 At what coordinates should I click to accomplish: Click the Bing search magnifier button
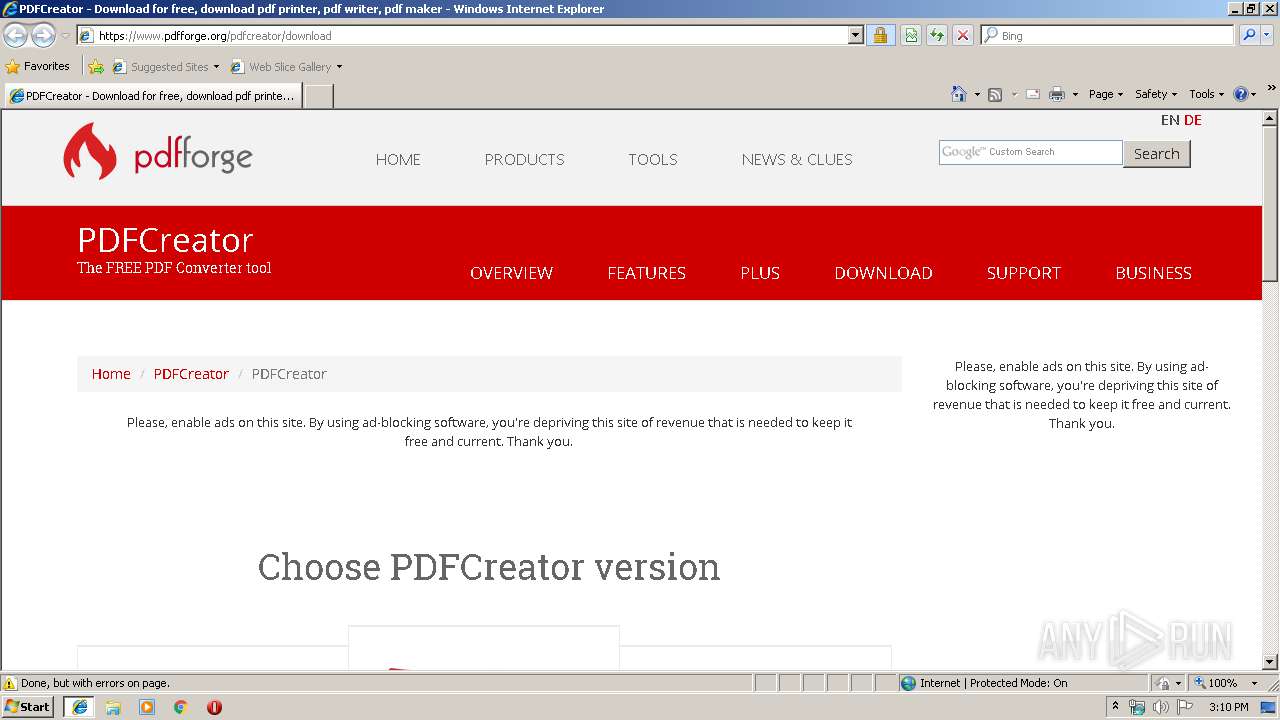1249,35
